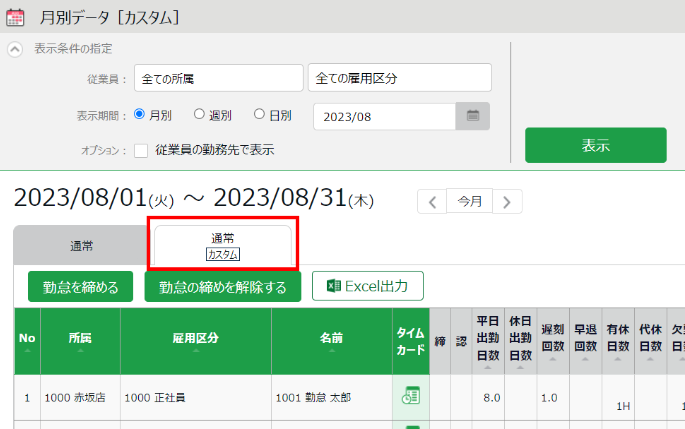Image resolution: width=685 pixels, height=429 pixels.
Task: Switch to the first 通常 tab
Action: 81,245
